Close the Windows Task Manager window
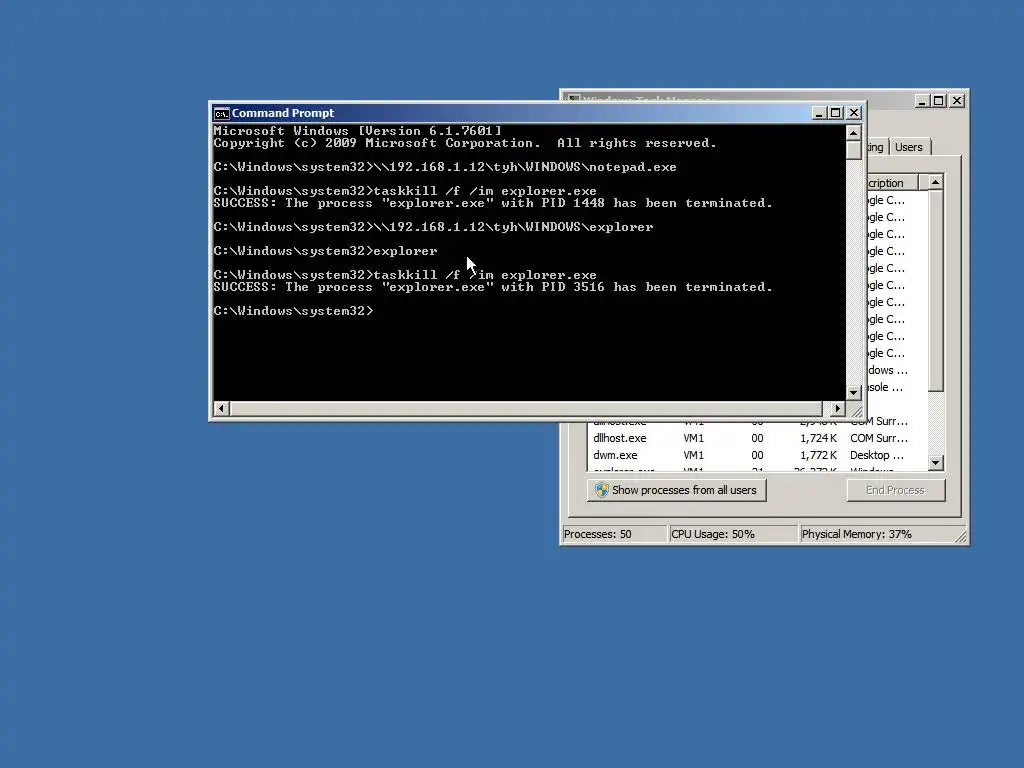The width and height of the screenshot is (1024, 768). [x=957, y=101]
